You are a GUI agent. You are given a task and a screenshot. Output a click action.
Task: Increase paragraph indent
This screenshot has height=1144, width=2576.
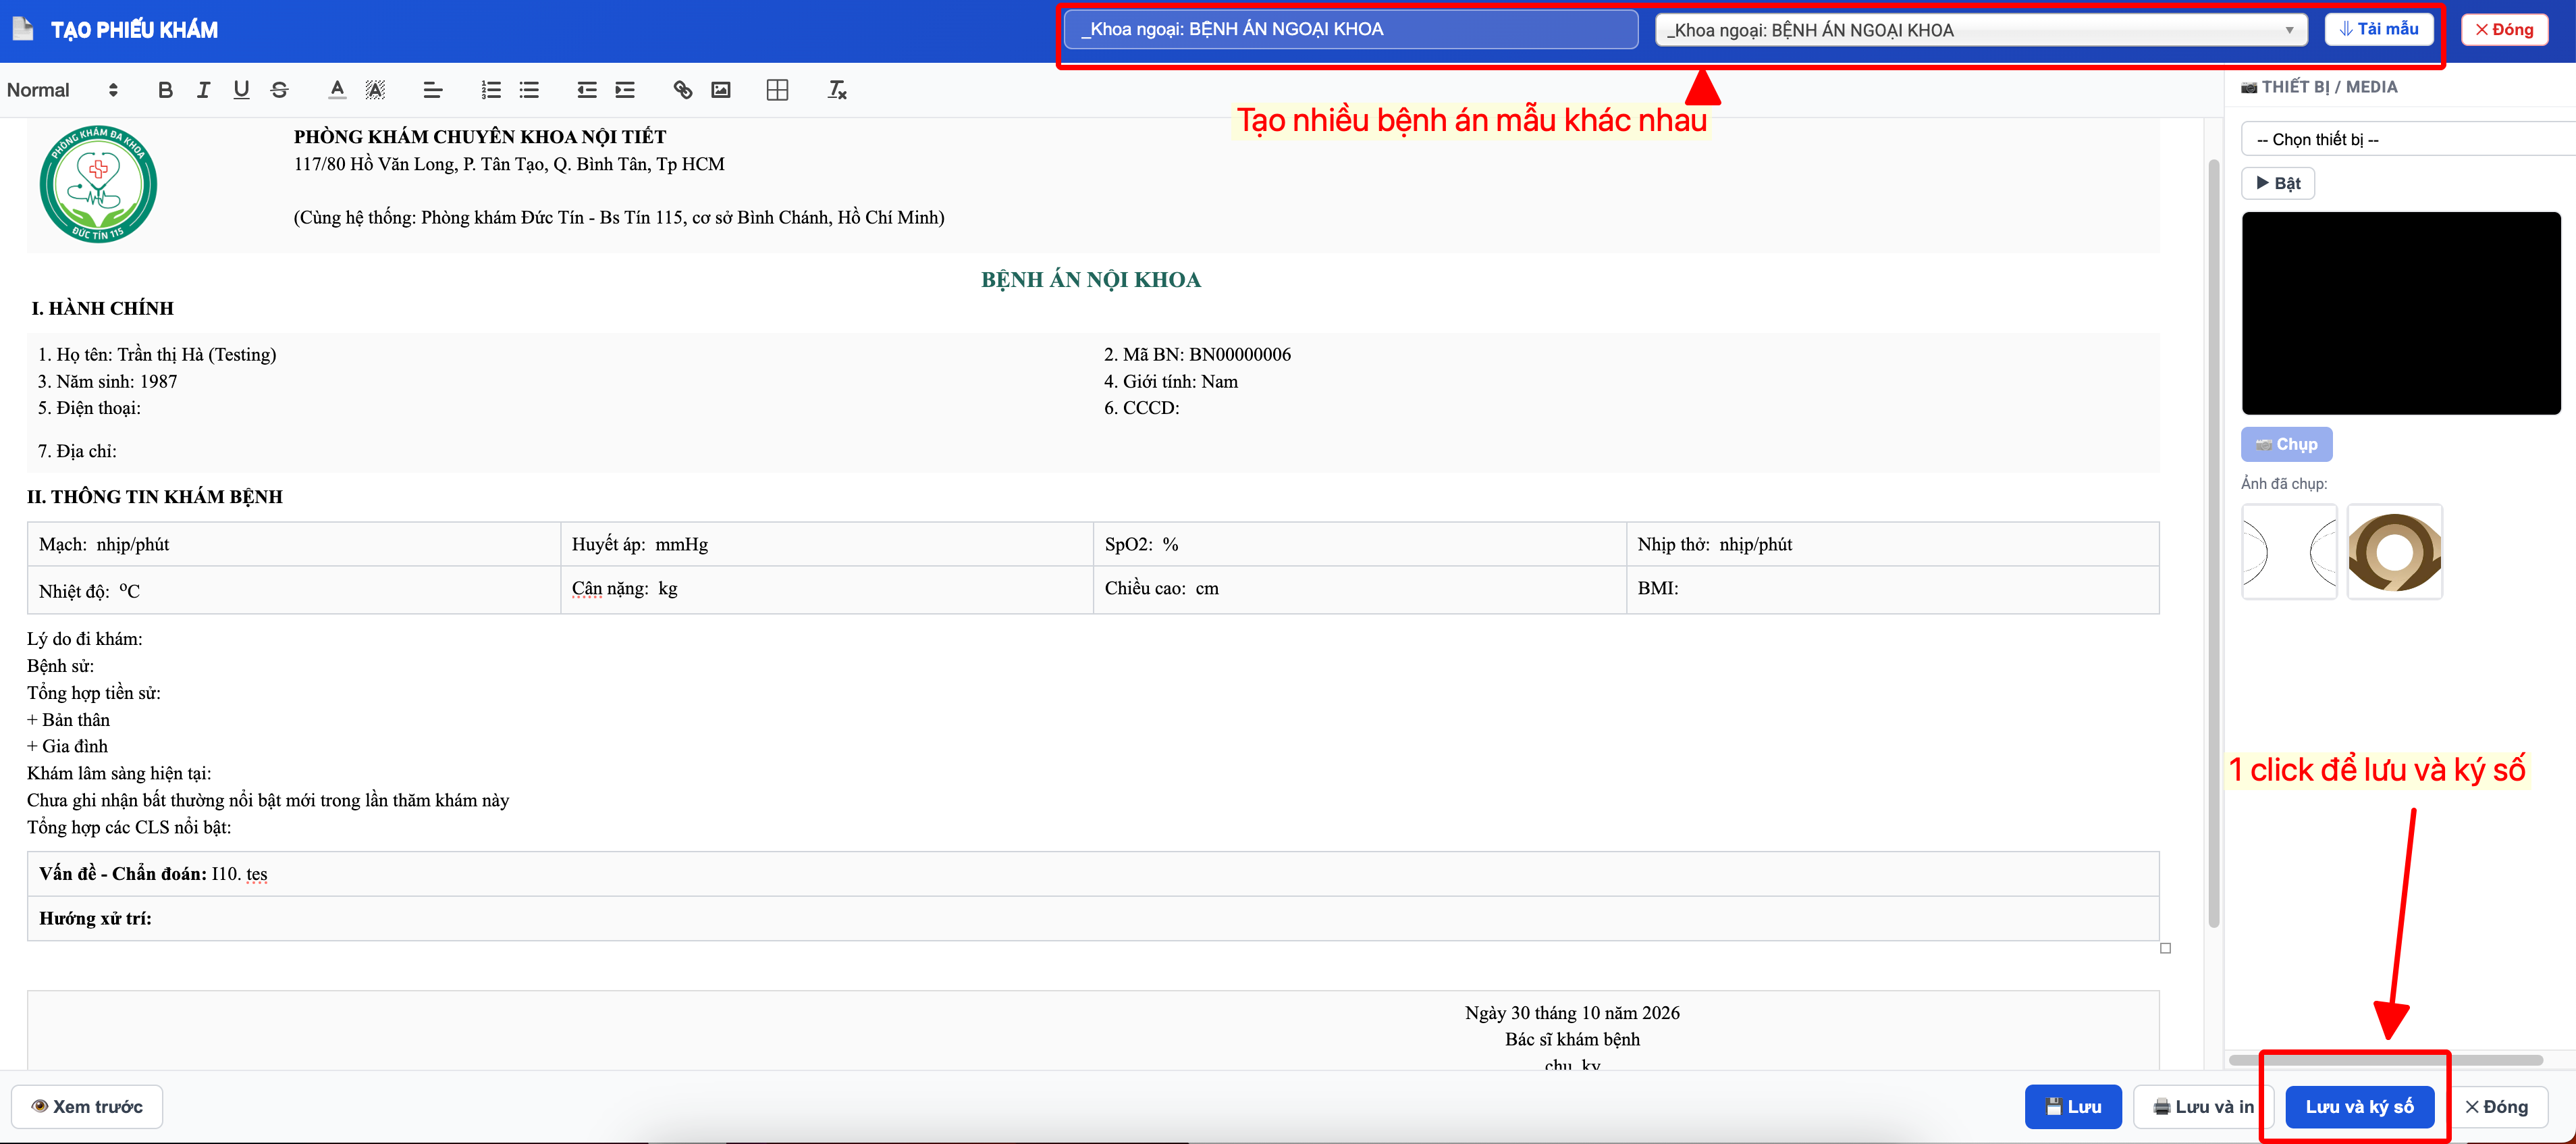tap(625, 90)
